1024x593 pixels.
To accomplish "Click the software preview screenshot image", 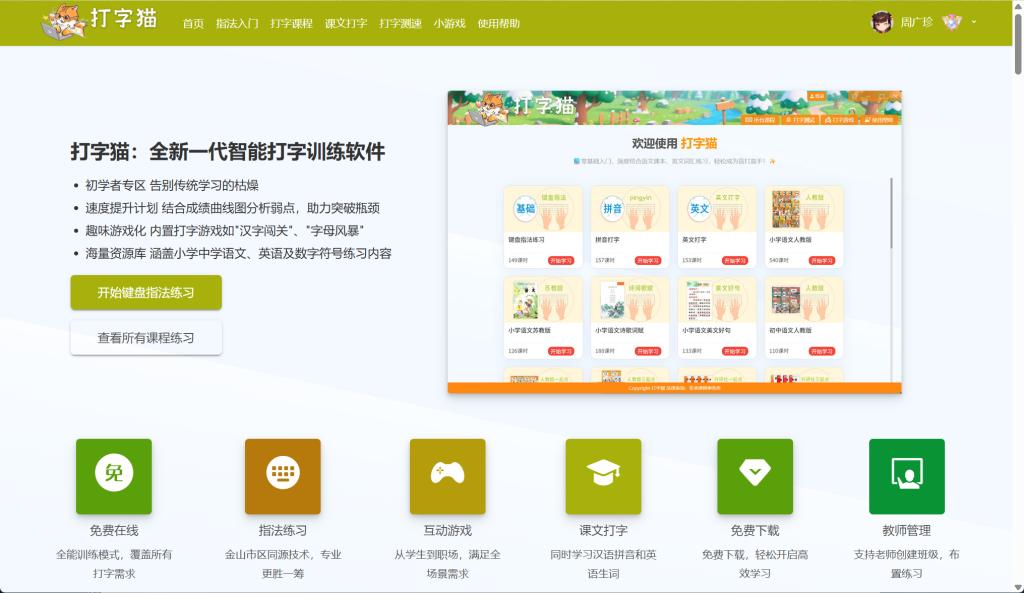I will (x=674, y=242).
